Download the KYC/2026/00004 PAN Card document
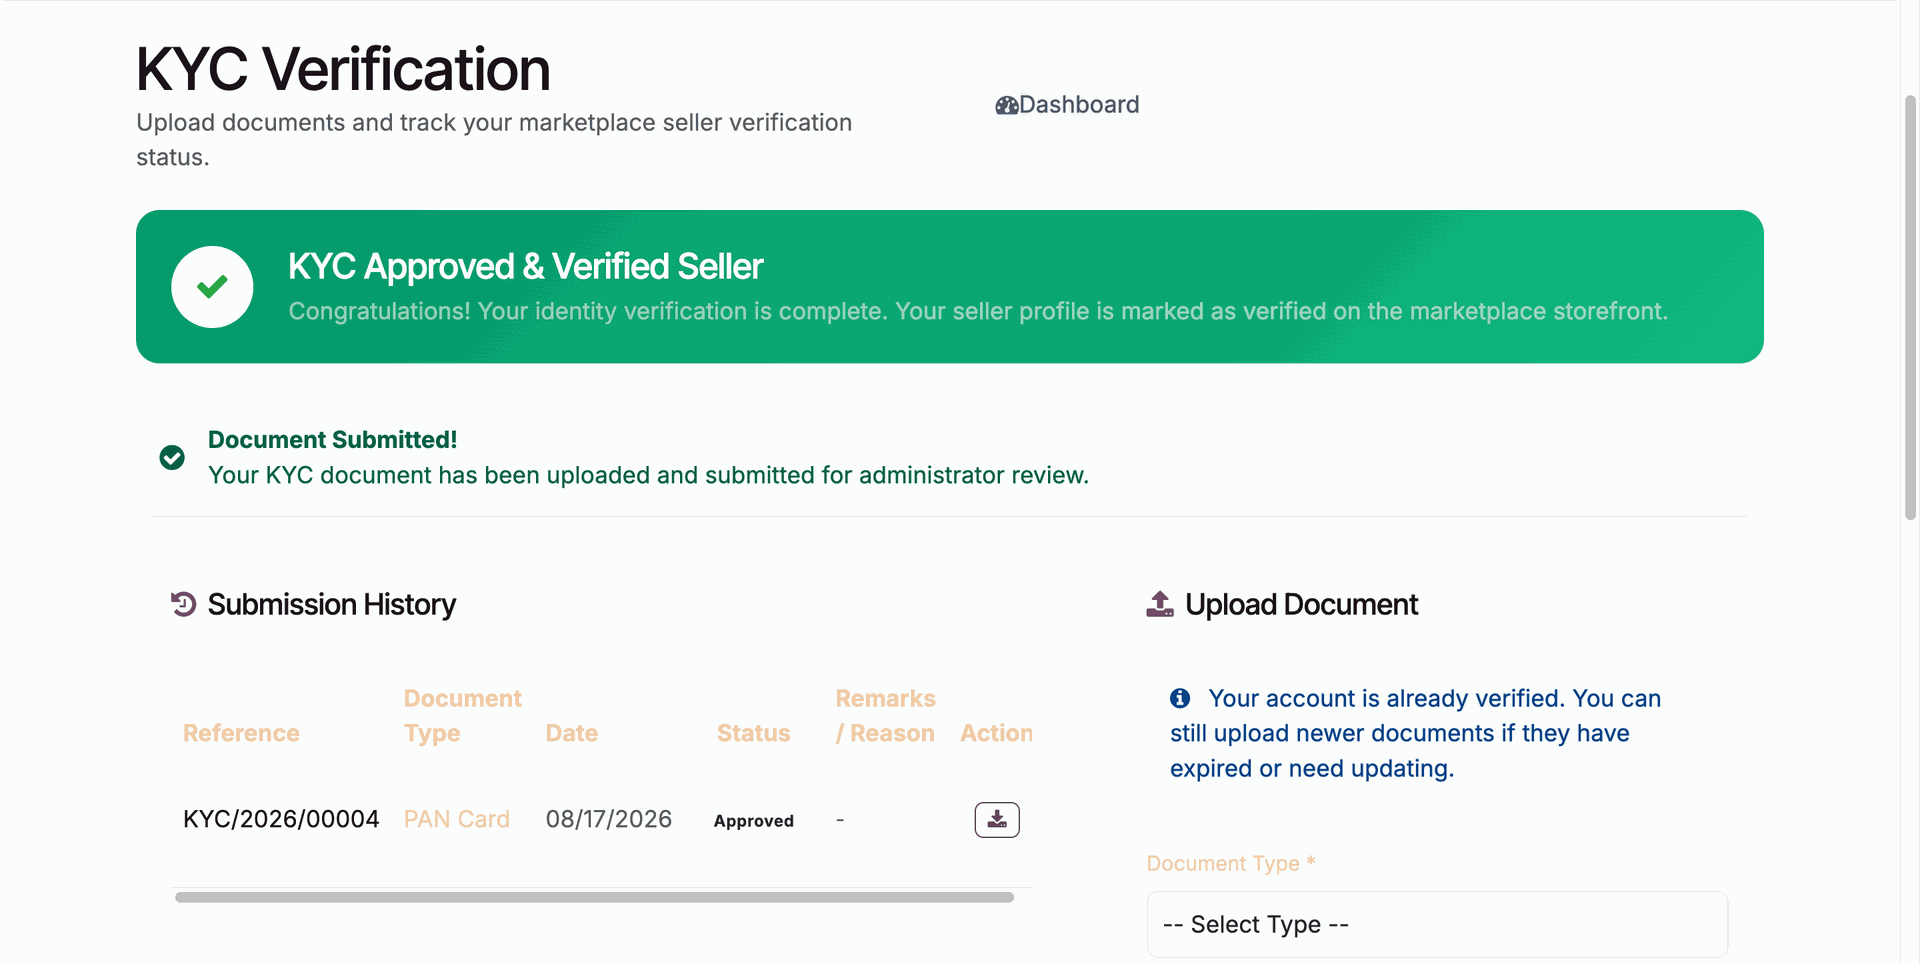Screen dimensions: 1920x964 pos(997,820)
